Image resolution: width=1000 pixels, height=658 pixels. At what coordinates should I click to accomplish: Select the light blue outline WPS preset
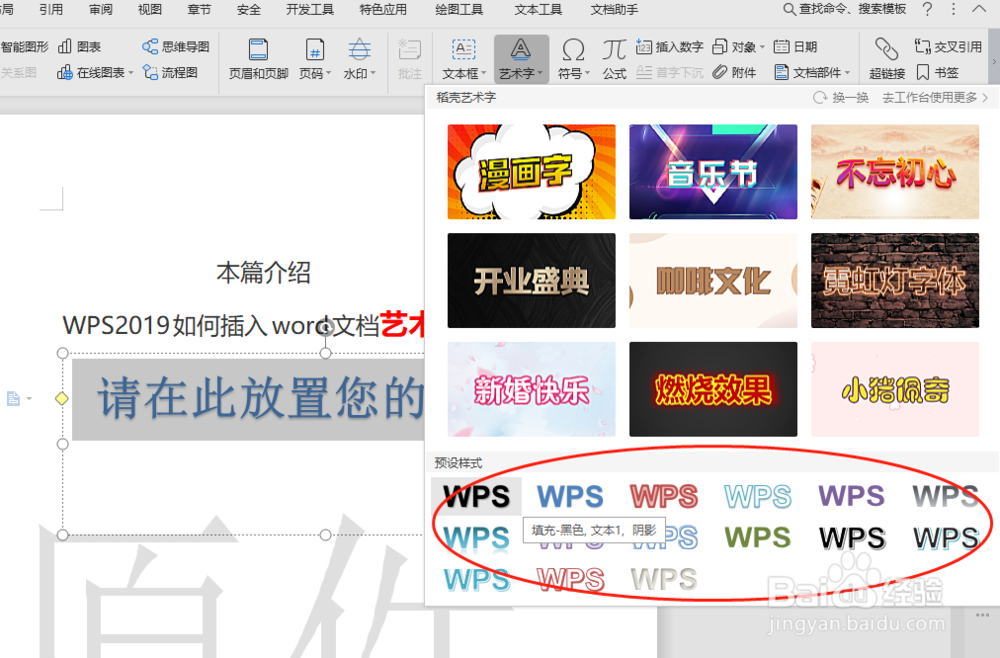click(x=758, y=496)
